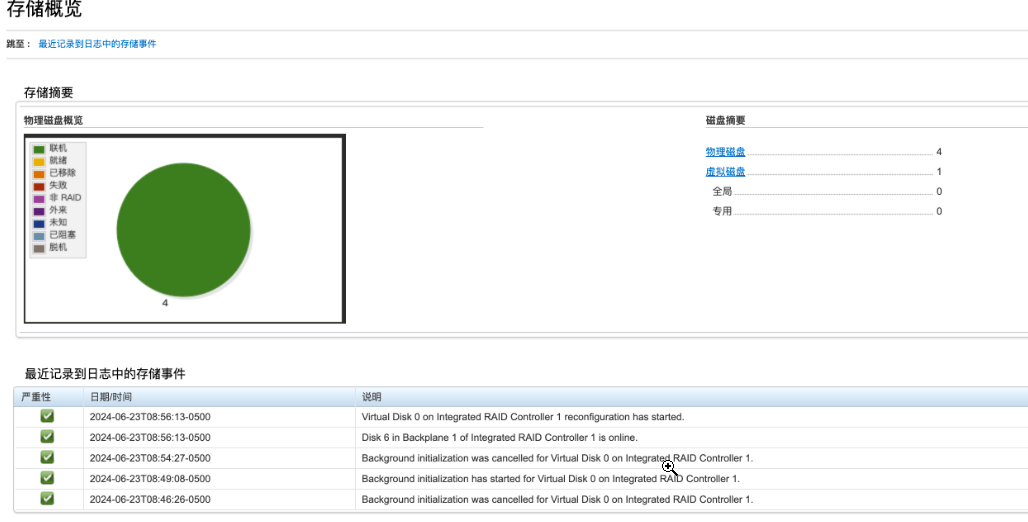Open the 物理磁盘 link in disk summary
This screenshot has height=522, width=1028.
(725, 151)
